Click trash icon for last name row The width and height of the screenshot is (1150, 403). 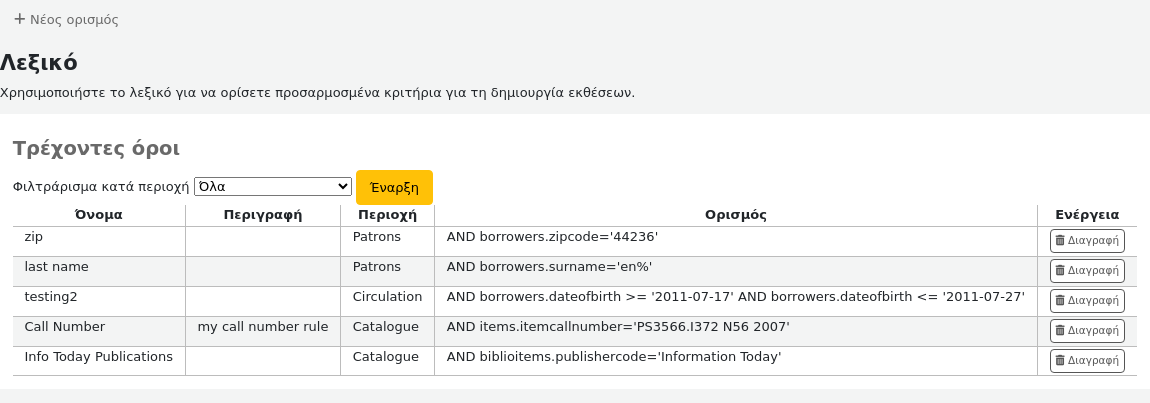click(x=1060, y=271)
